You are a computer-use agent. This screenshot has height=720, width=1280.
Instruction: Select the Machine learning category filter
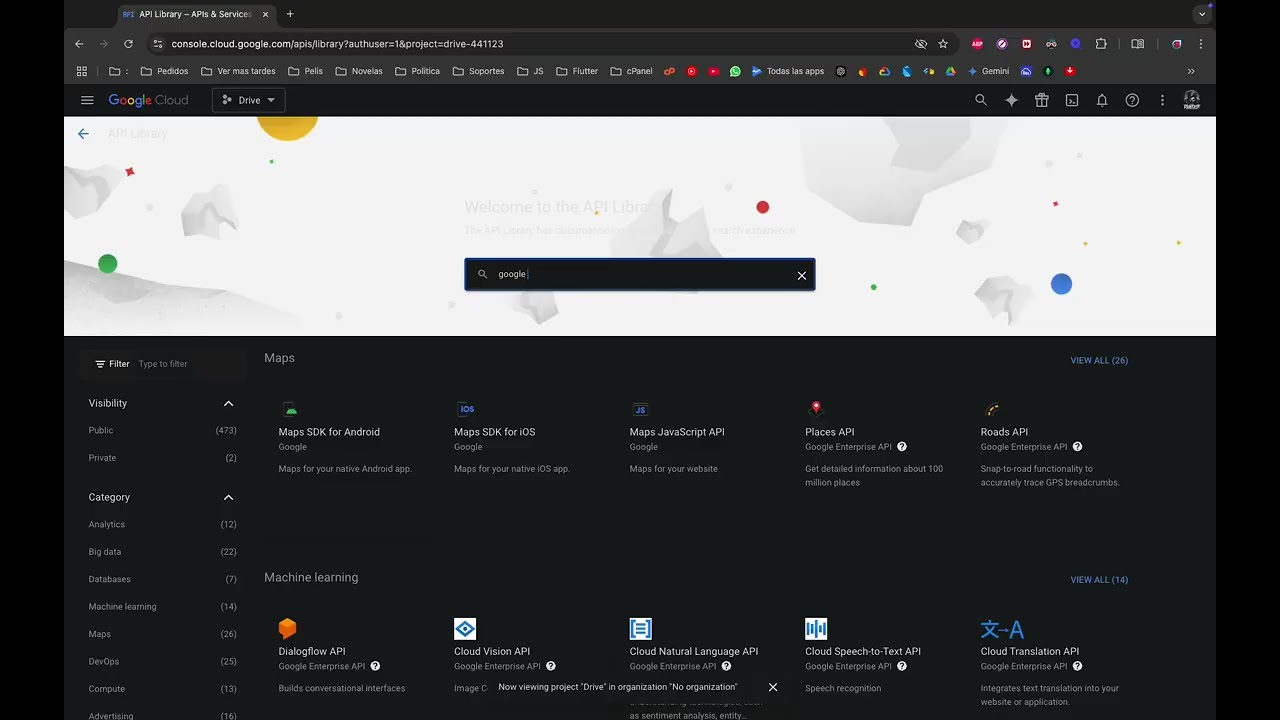coord(122,607)
